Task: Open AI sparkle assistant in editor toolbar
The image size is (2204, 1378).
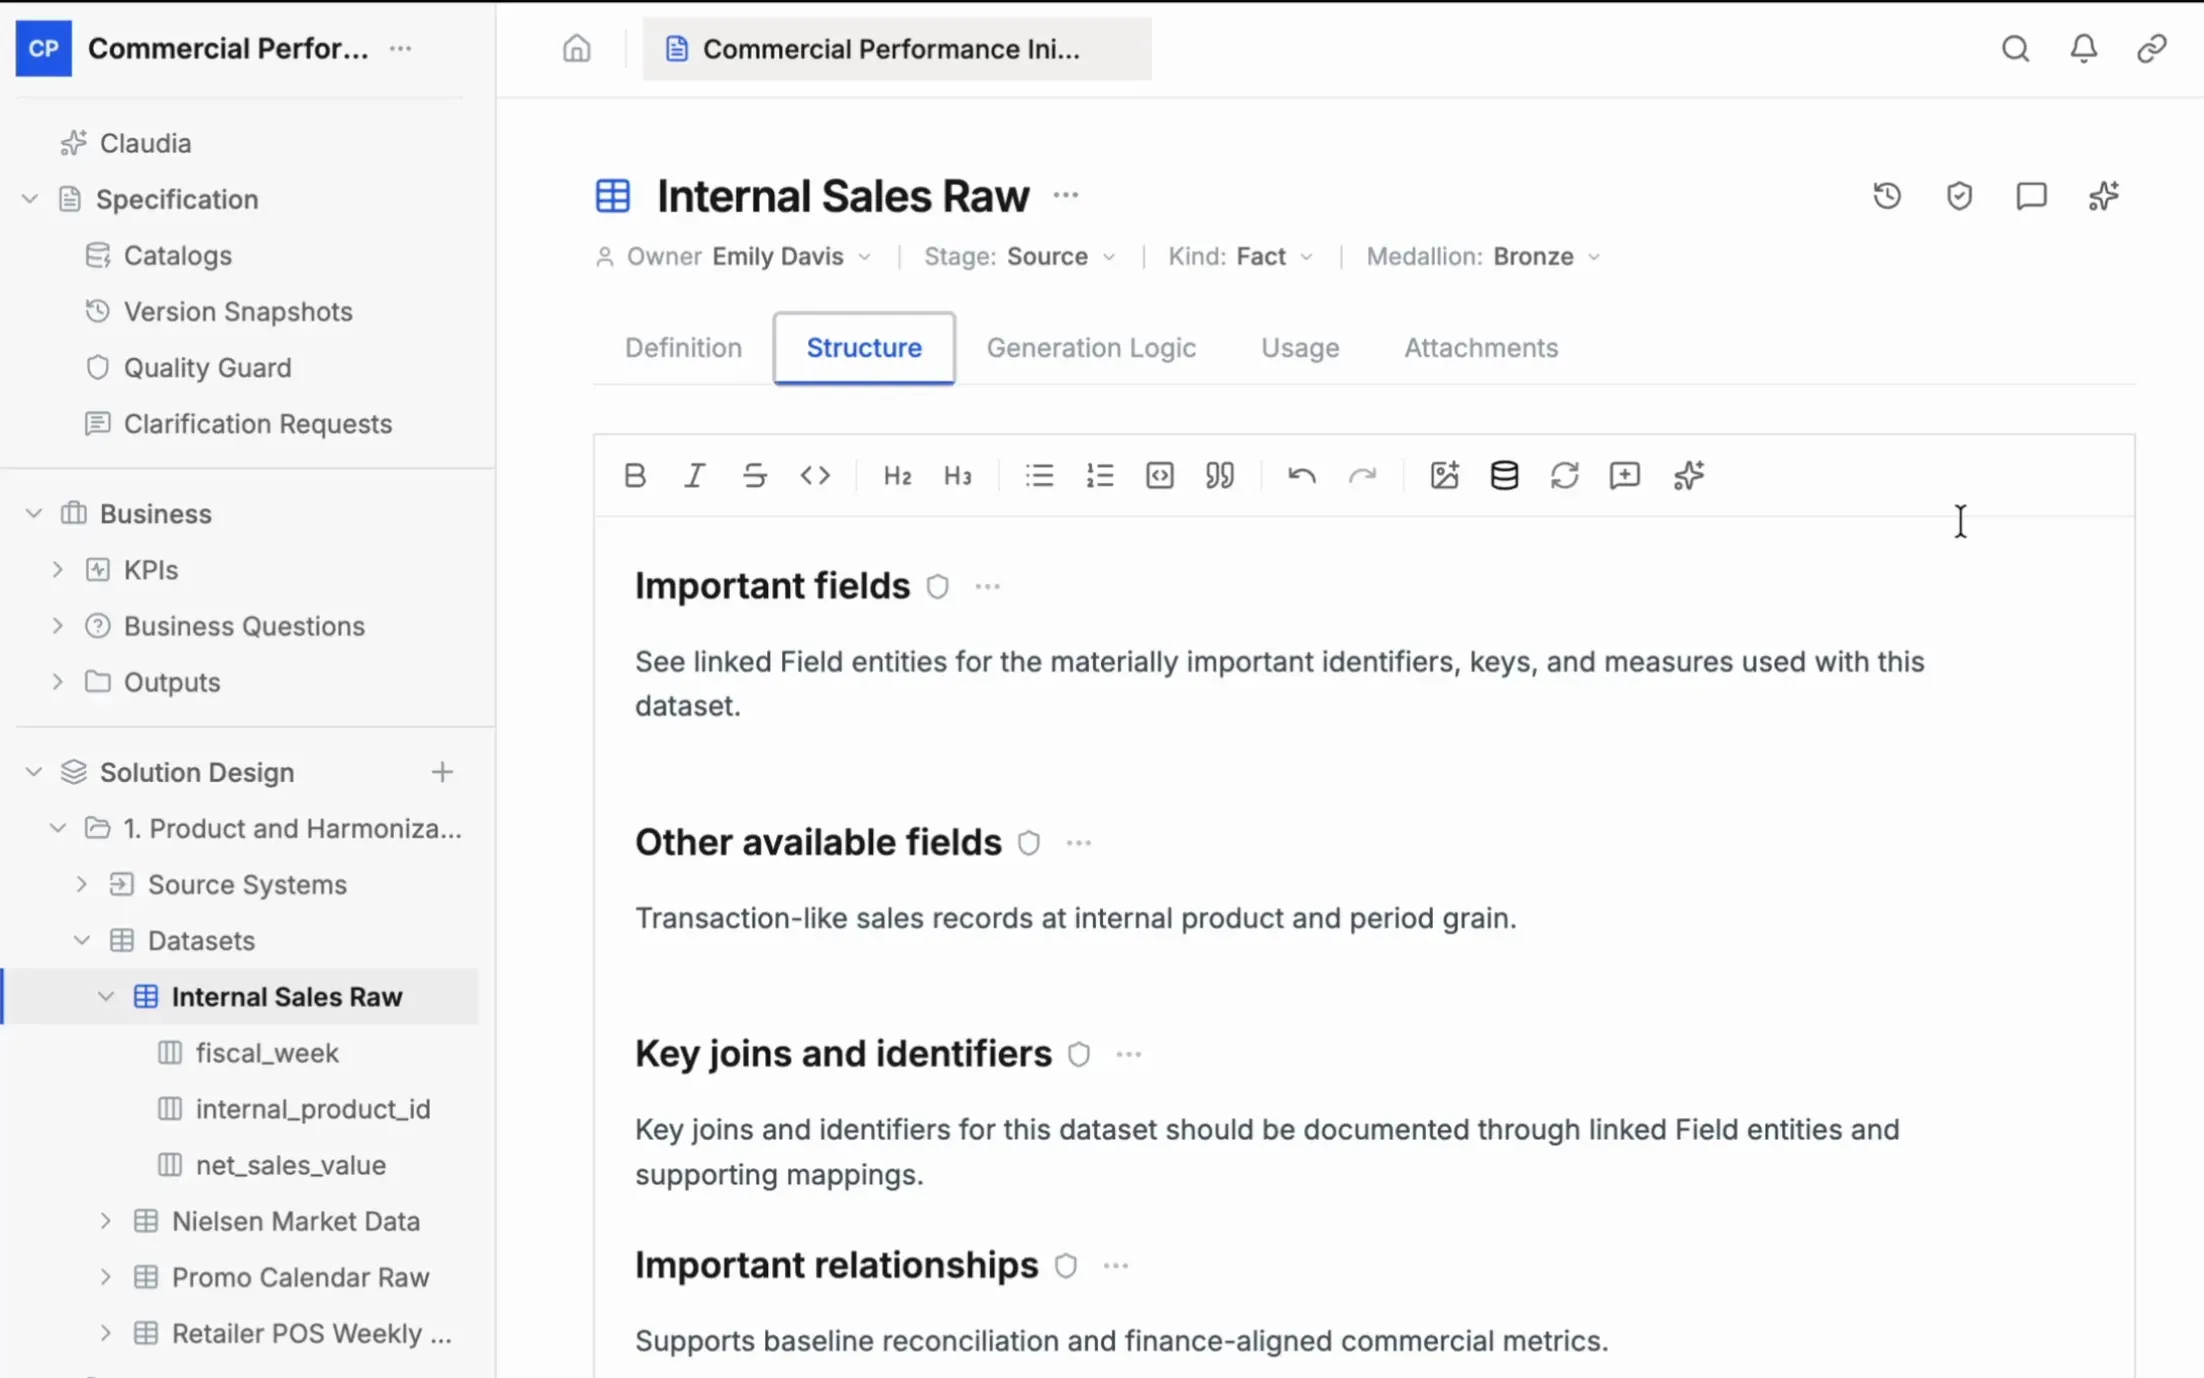Action: click(1688, 475)
